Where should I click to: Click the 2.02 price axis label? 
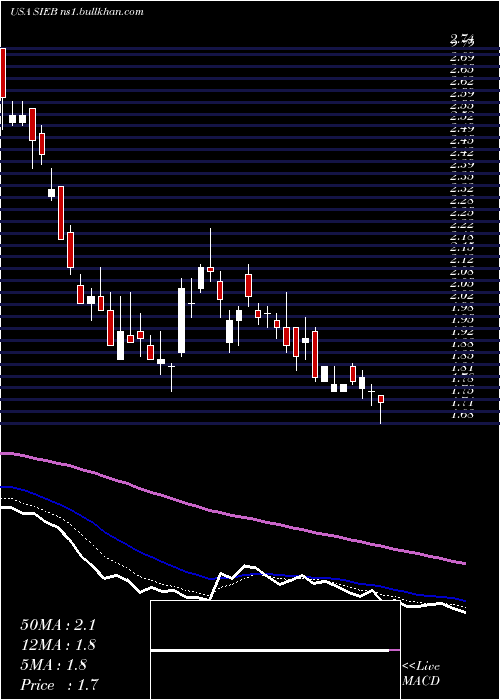tap(462, 296)
